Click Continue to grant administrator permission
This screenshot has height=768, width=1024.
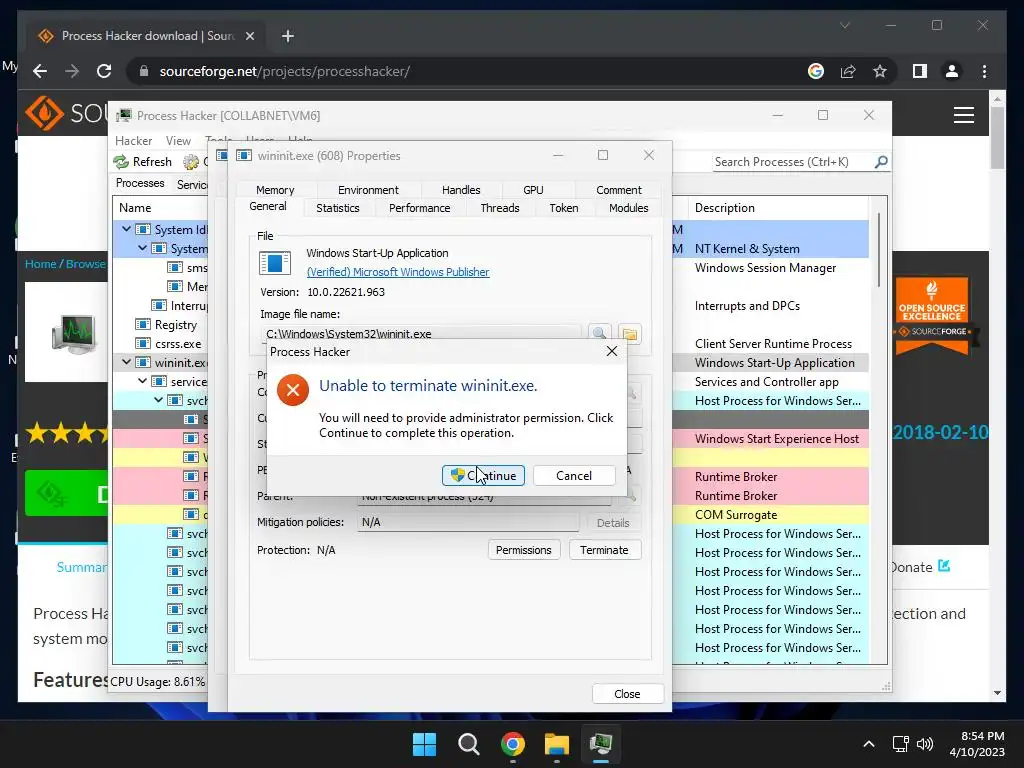coord(483,475)
